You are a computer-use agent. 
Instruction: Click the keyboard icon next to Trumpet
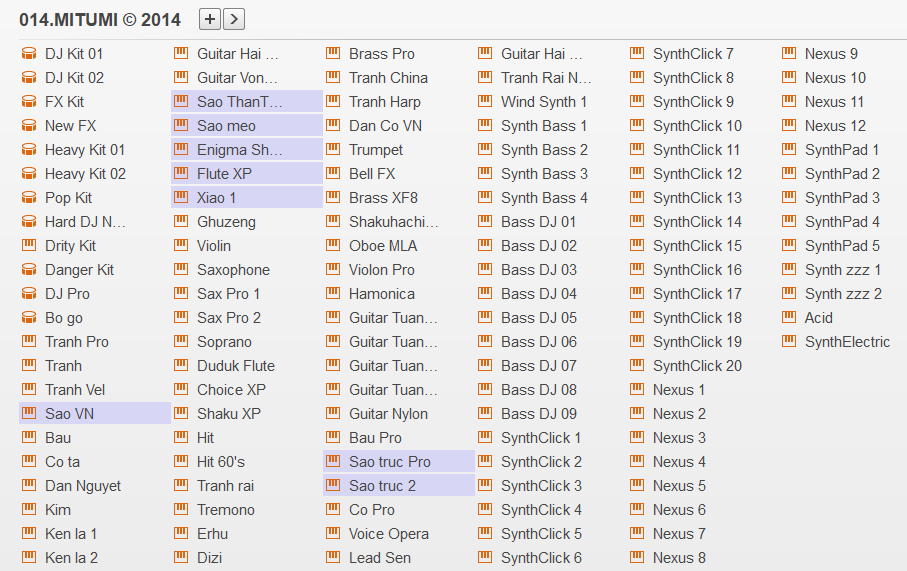[333, 150]
